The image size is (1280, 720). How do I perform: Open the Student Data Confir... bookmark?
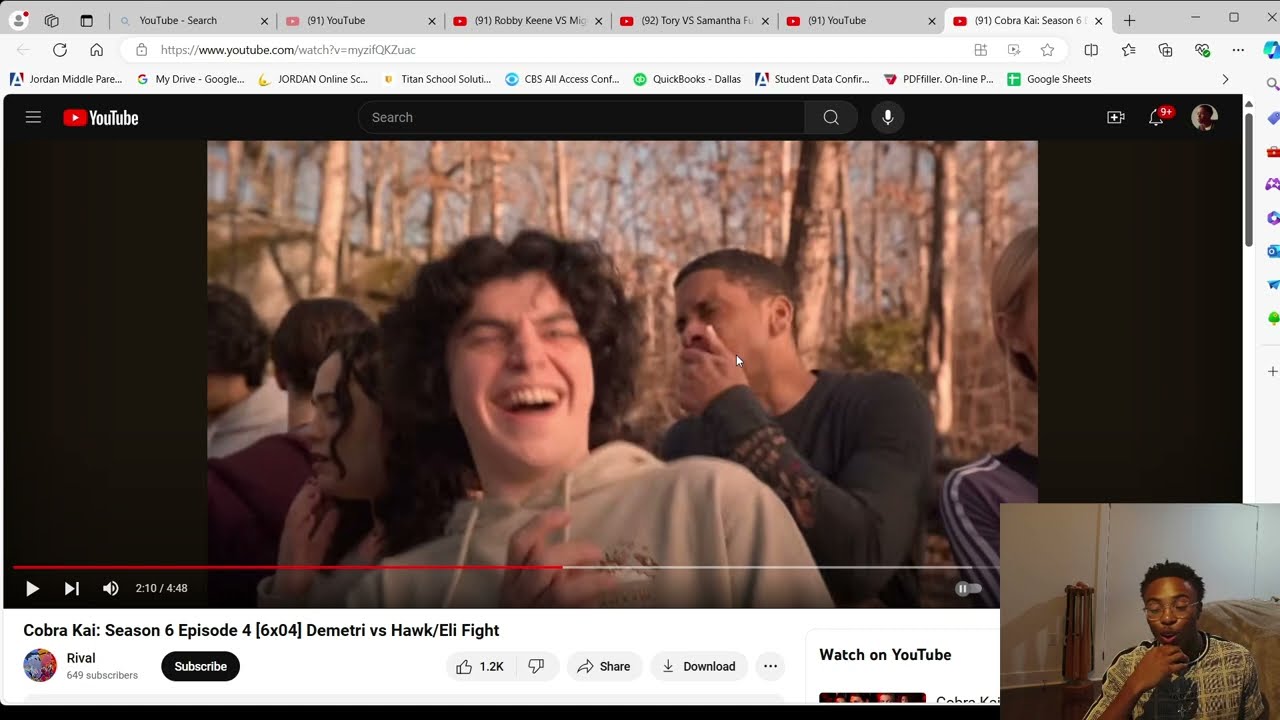812,79
